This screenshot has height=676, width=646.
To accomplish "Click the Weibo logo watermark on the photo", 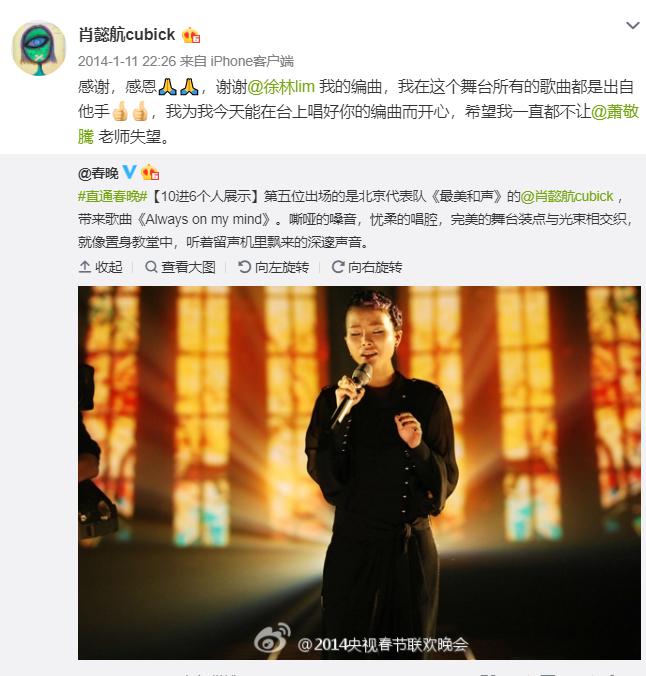I will click(272, 638).
